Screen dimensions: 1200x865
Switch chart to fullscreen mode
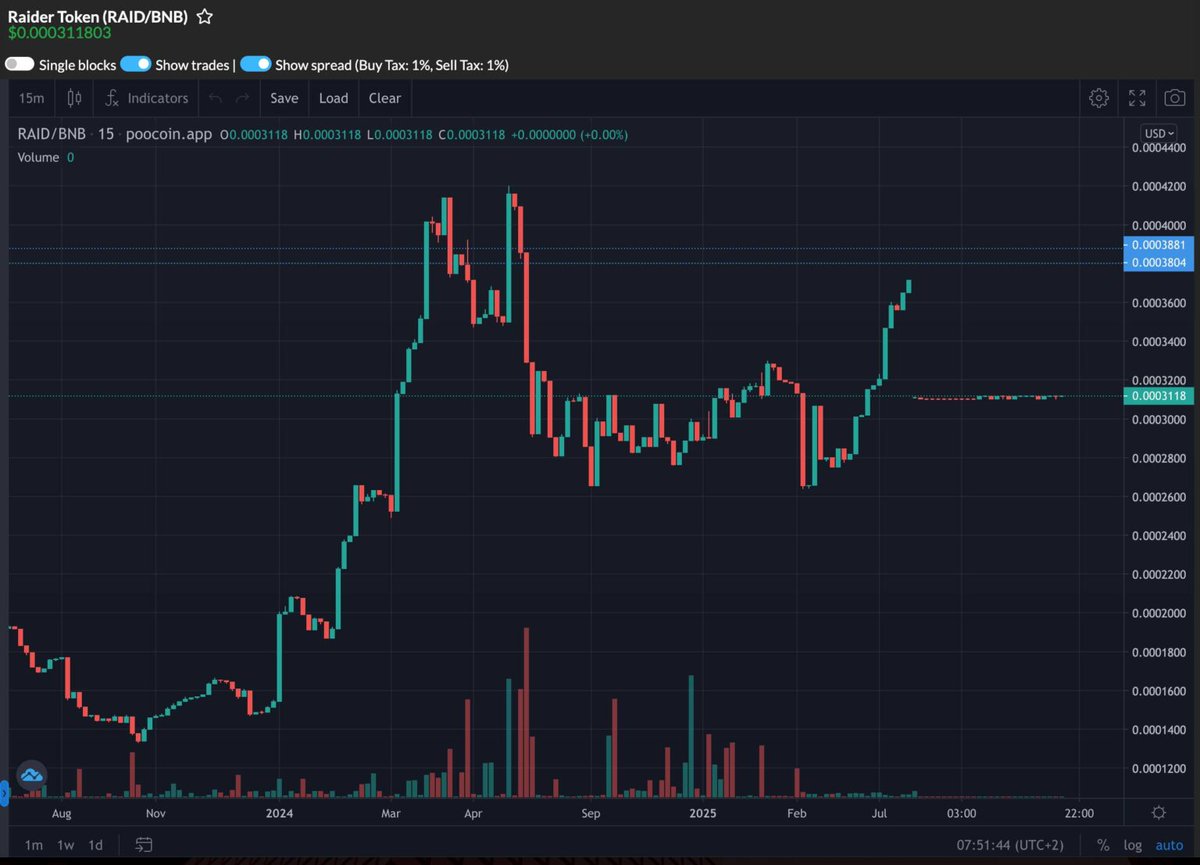point(1137,98)
